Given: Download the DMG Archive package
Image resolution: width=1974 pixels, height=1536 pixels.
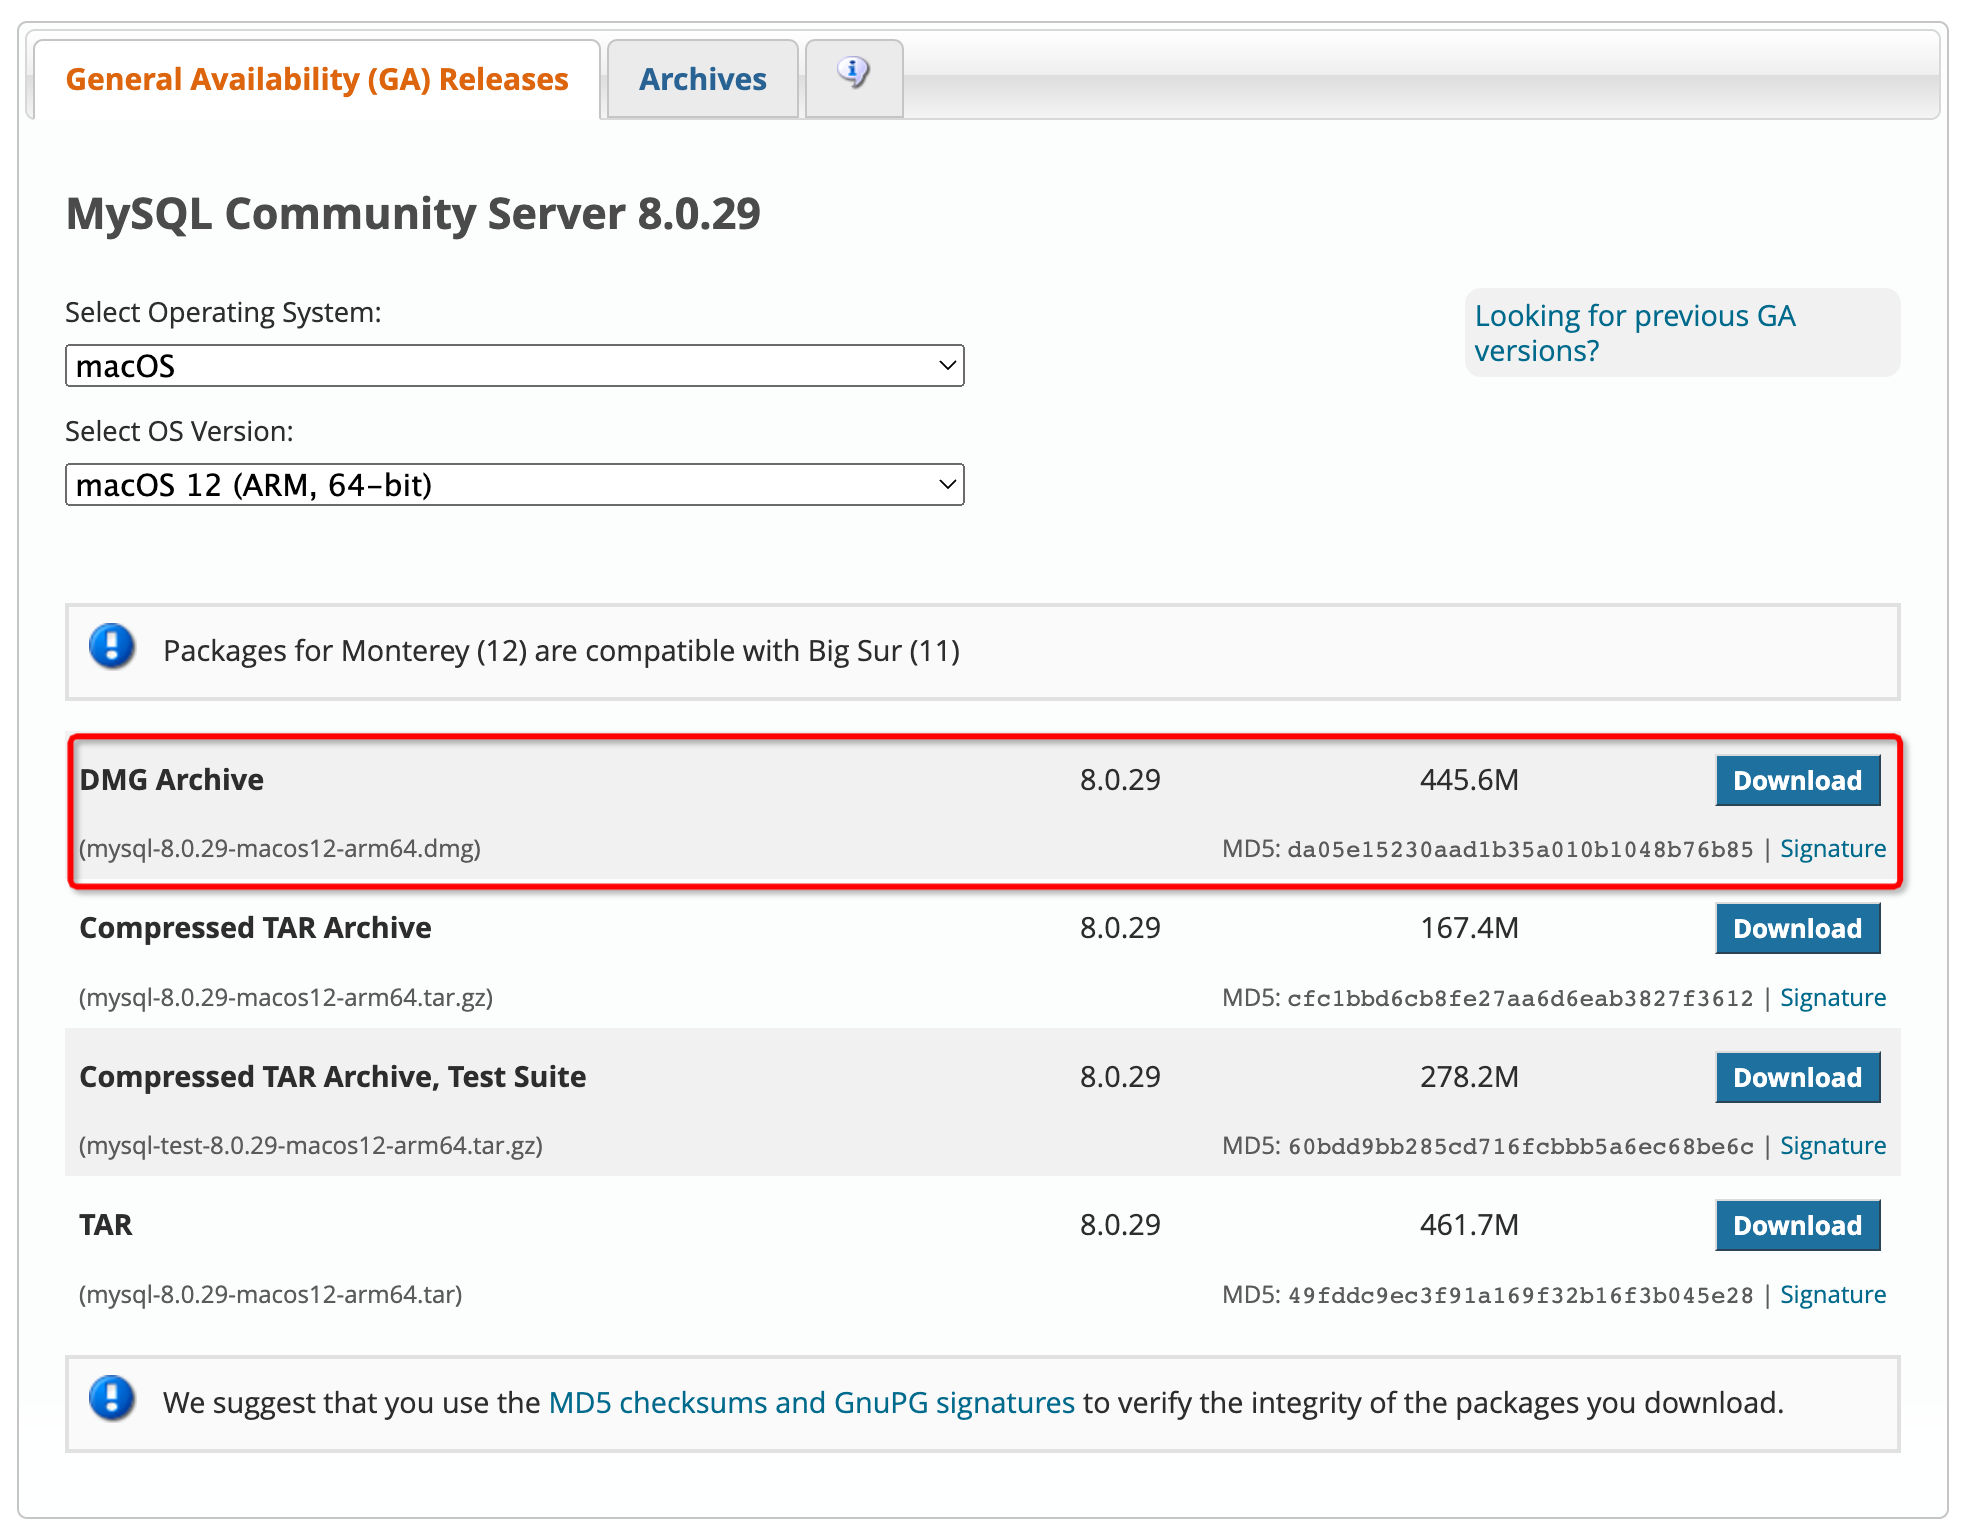Looking at the screenshot, I should pos(1796,781).
